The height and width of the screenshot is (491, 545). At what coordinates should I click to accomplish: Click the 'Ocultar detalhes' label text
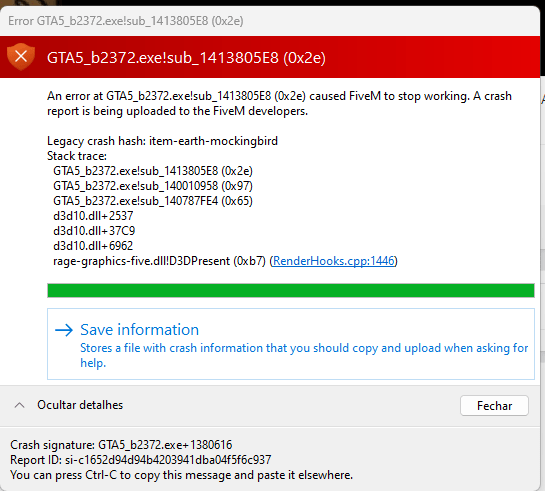tap(80, 405)
